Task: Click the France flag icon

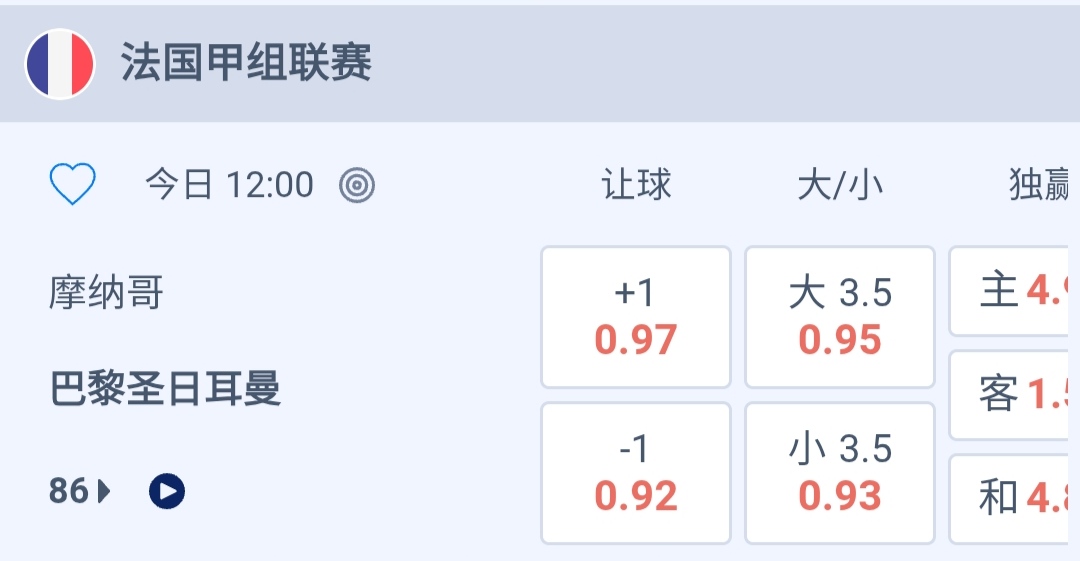Action: 60,64
